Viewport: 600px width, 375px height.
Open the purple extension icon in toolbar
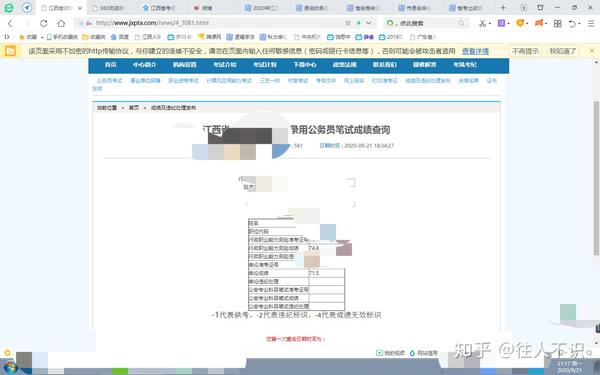501,23
